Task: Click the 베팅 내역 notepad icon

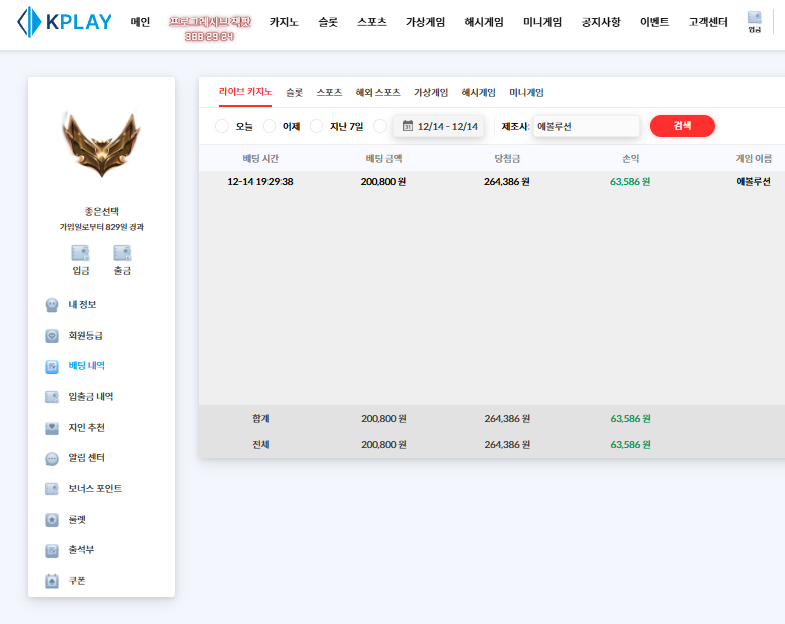Action: coord(52,367)
